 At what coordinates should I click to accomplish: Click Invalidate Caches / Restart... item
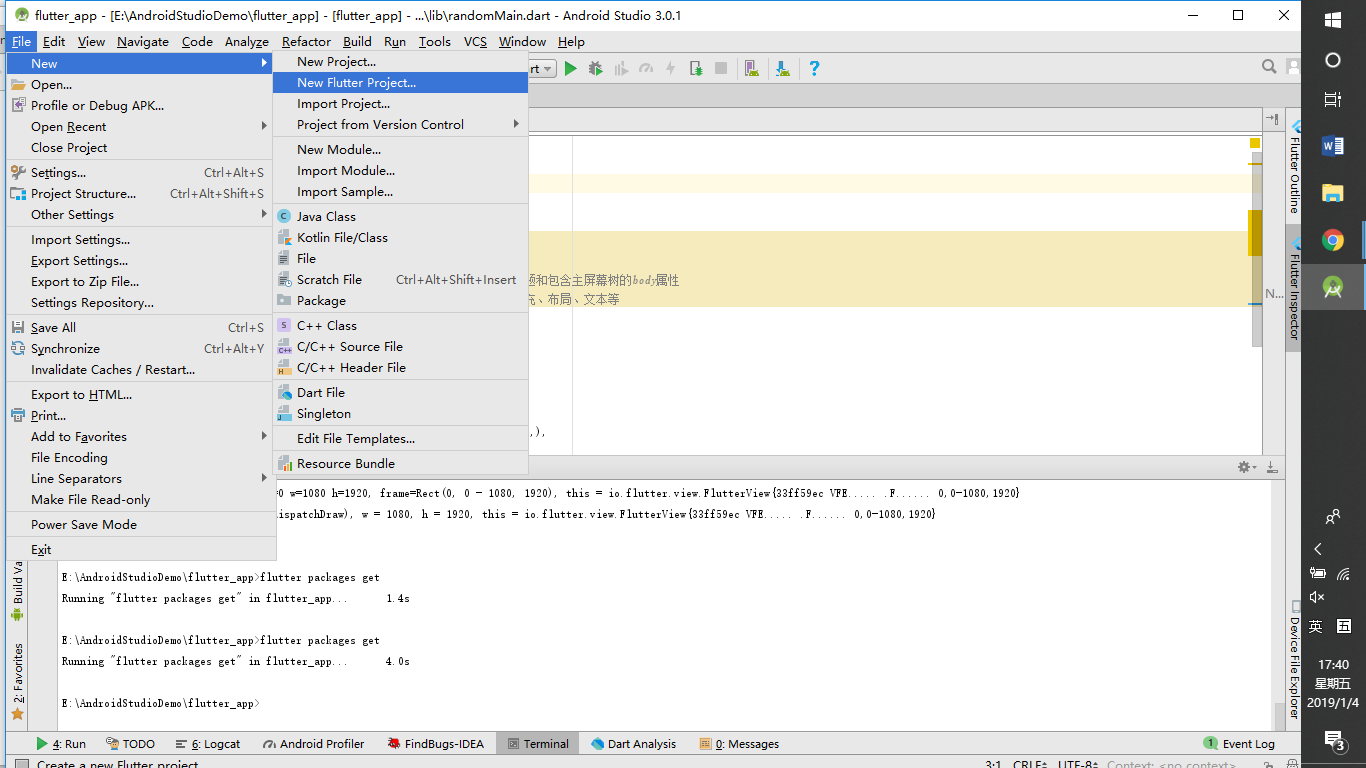[141, 369]
